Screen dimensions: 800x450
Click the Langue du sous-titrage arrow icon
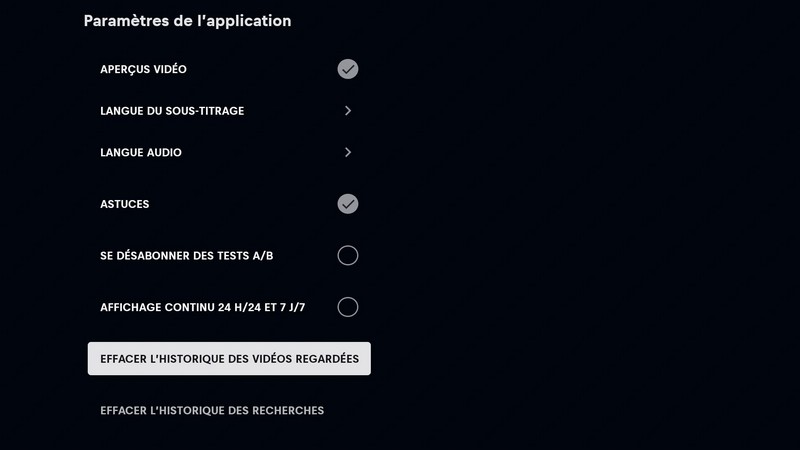[348, 111]
